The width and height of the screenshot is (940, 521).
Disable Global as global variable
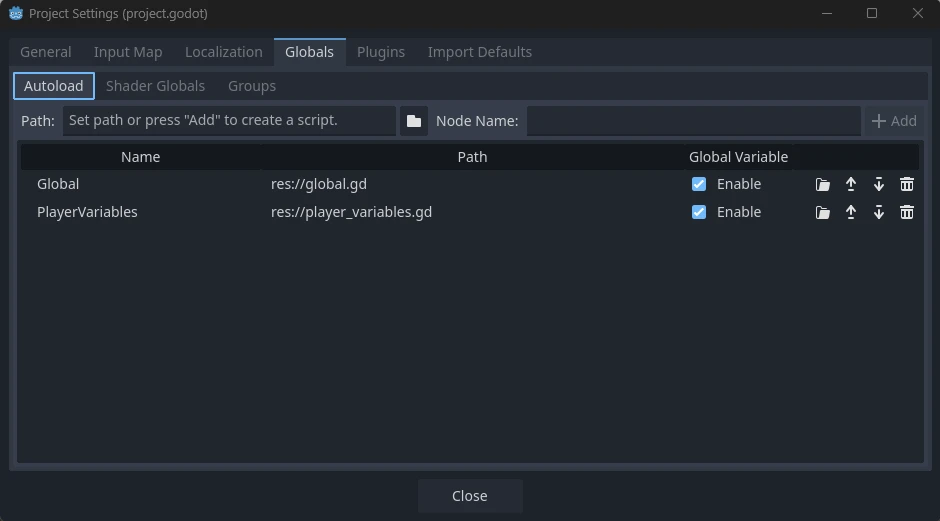699,184
